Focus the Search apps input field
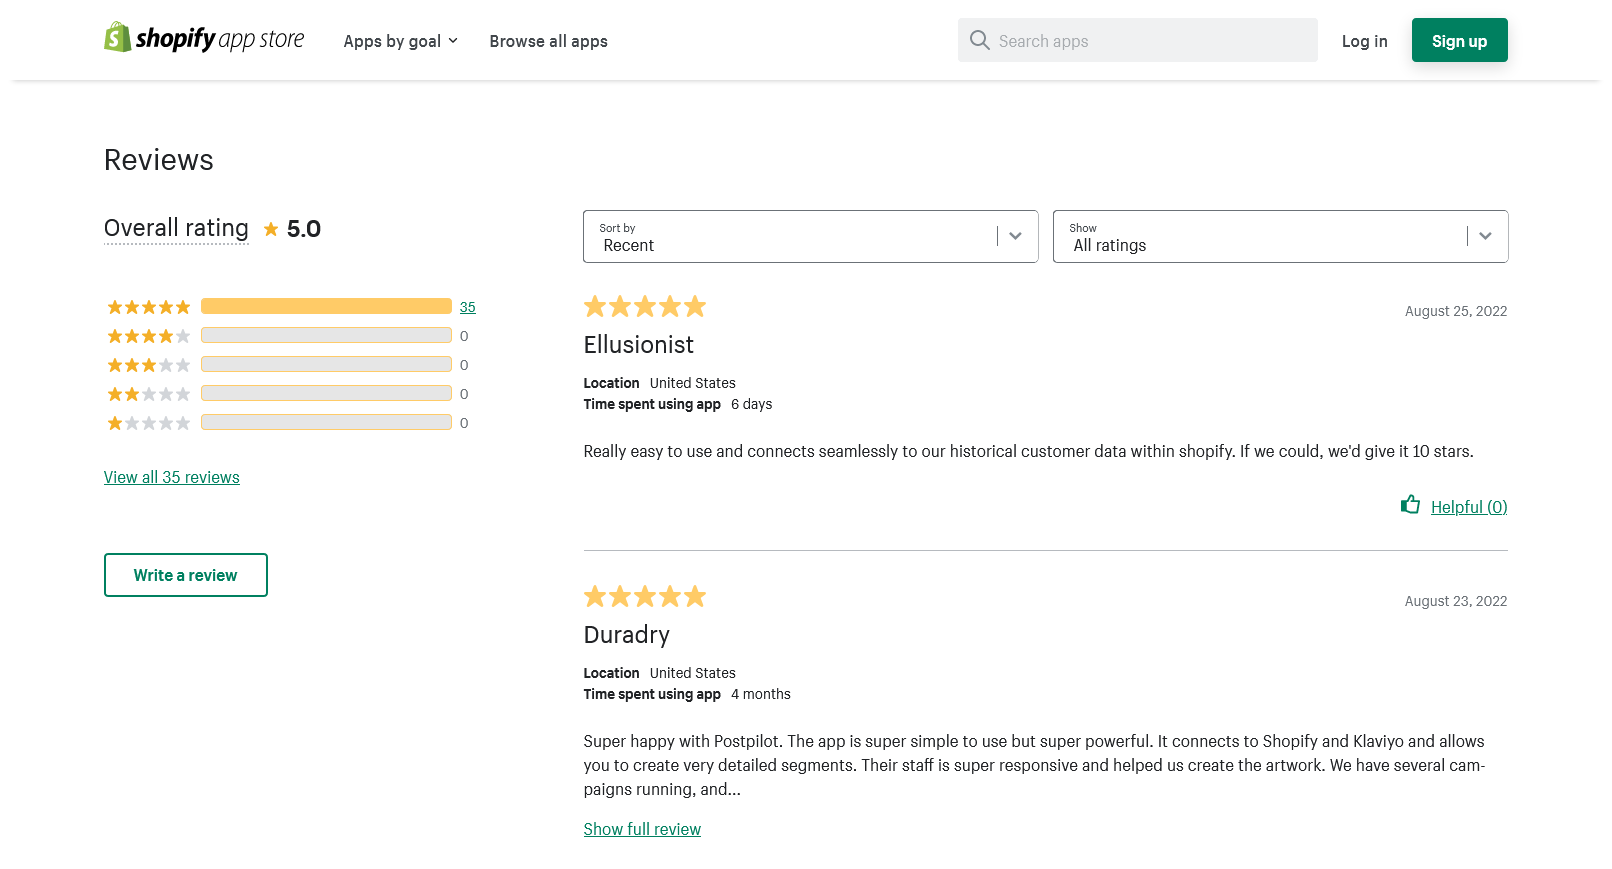 point(1150,41)
